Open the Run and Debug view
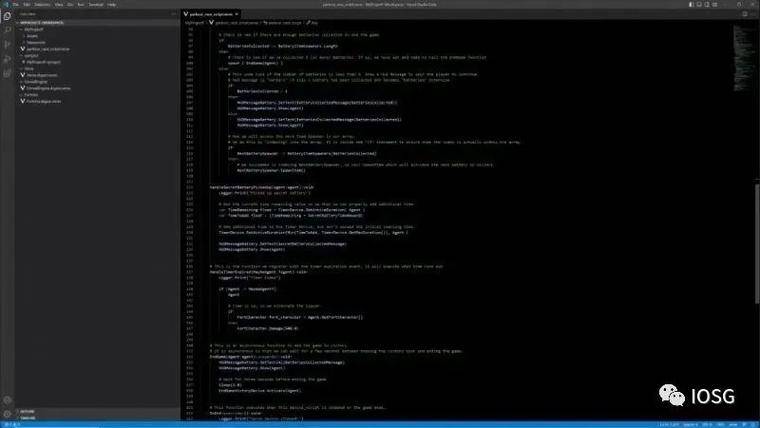 click(x=7, y=59)
